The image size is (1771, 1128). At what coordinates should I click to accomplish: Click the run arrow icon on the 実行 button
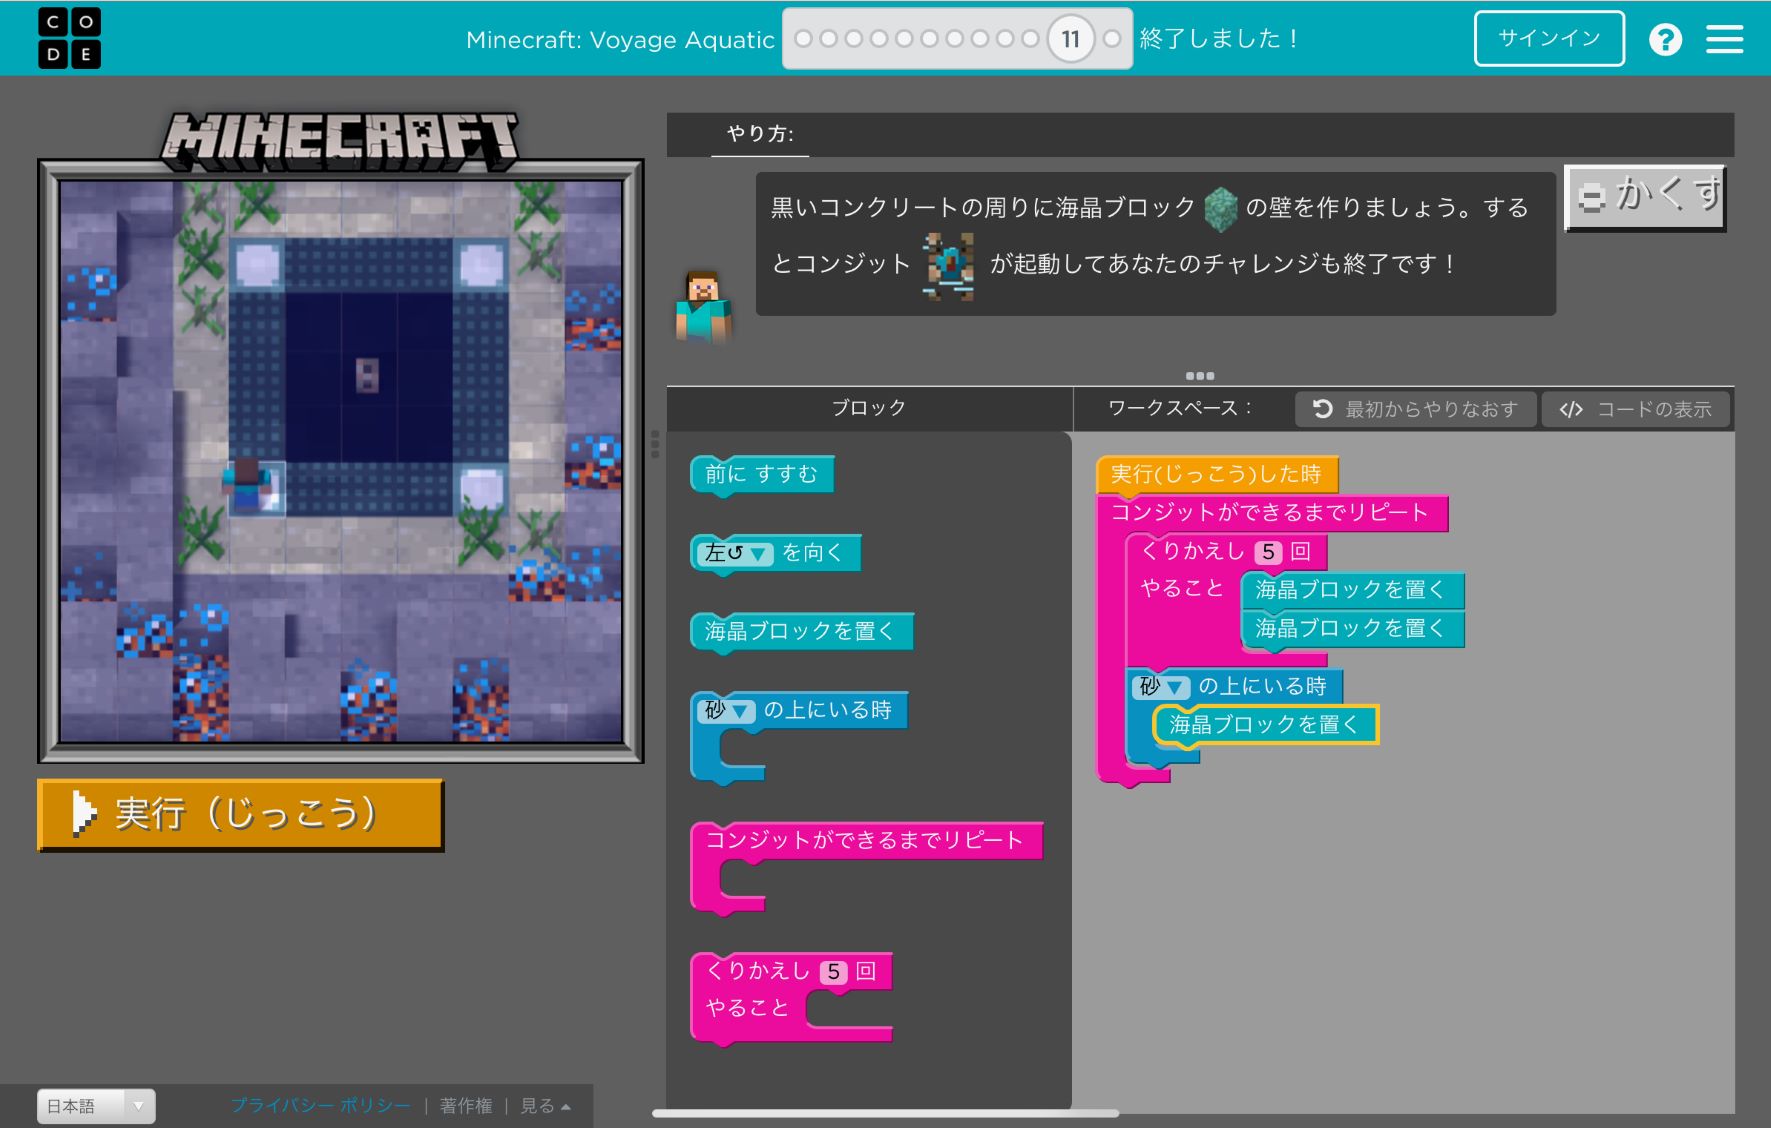[x=84, y=814]
